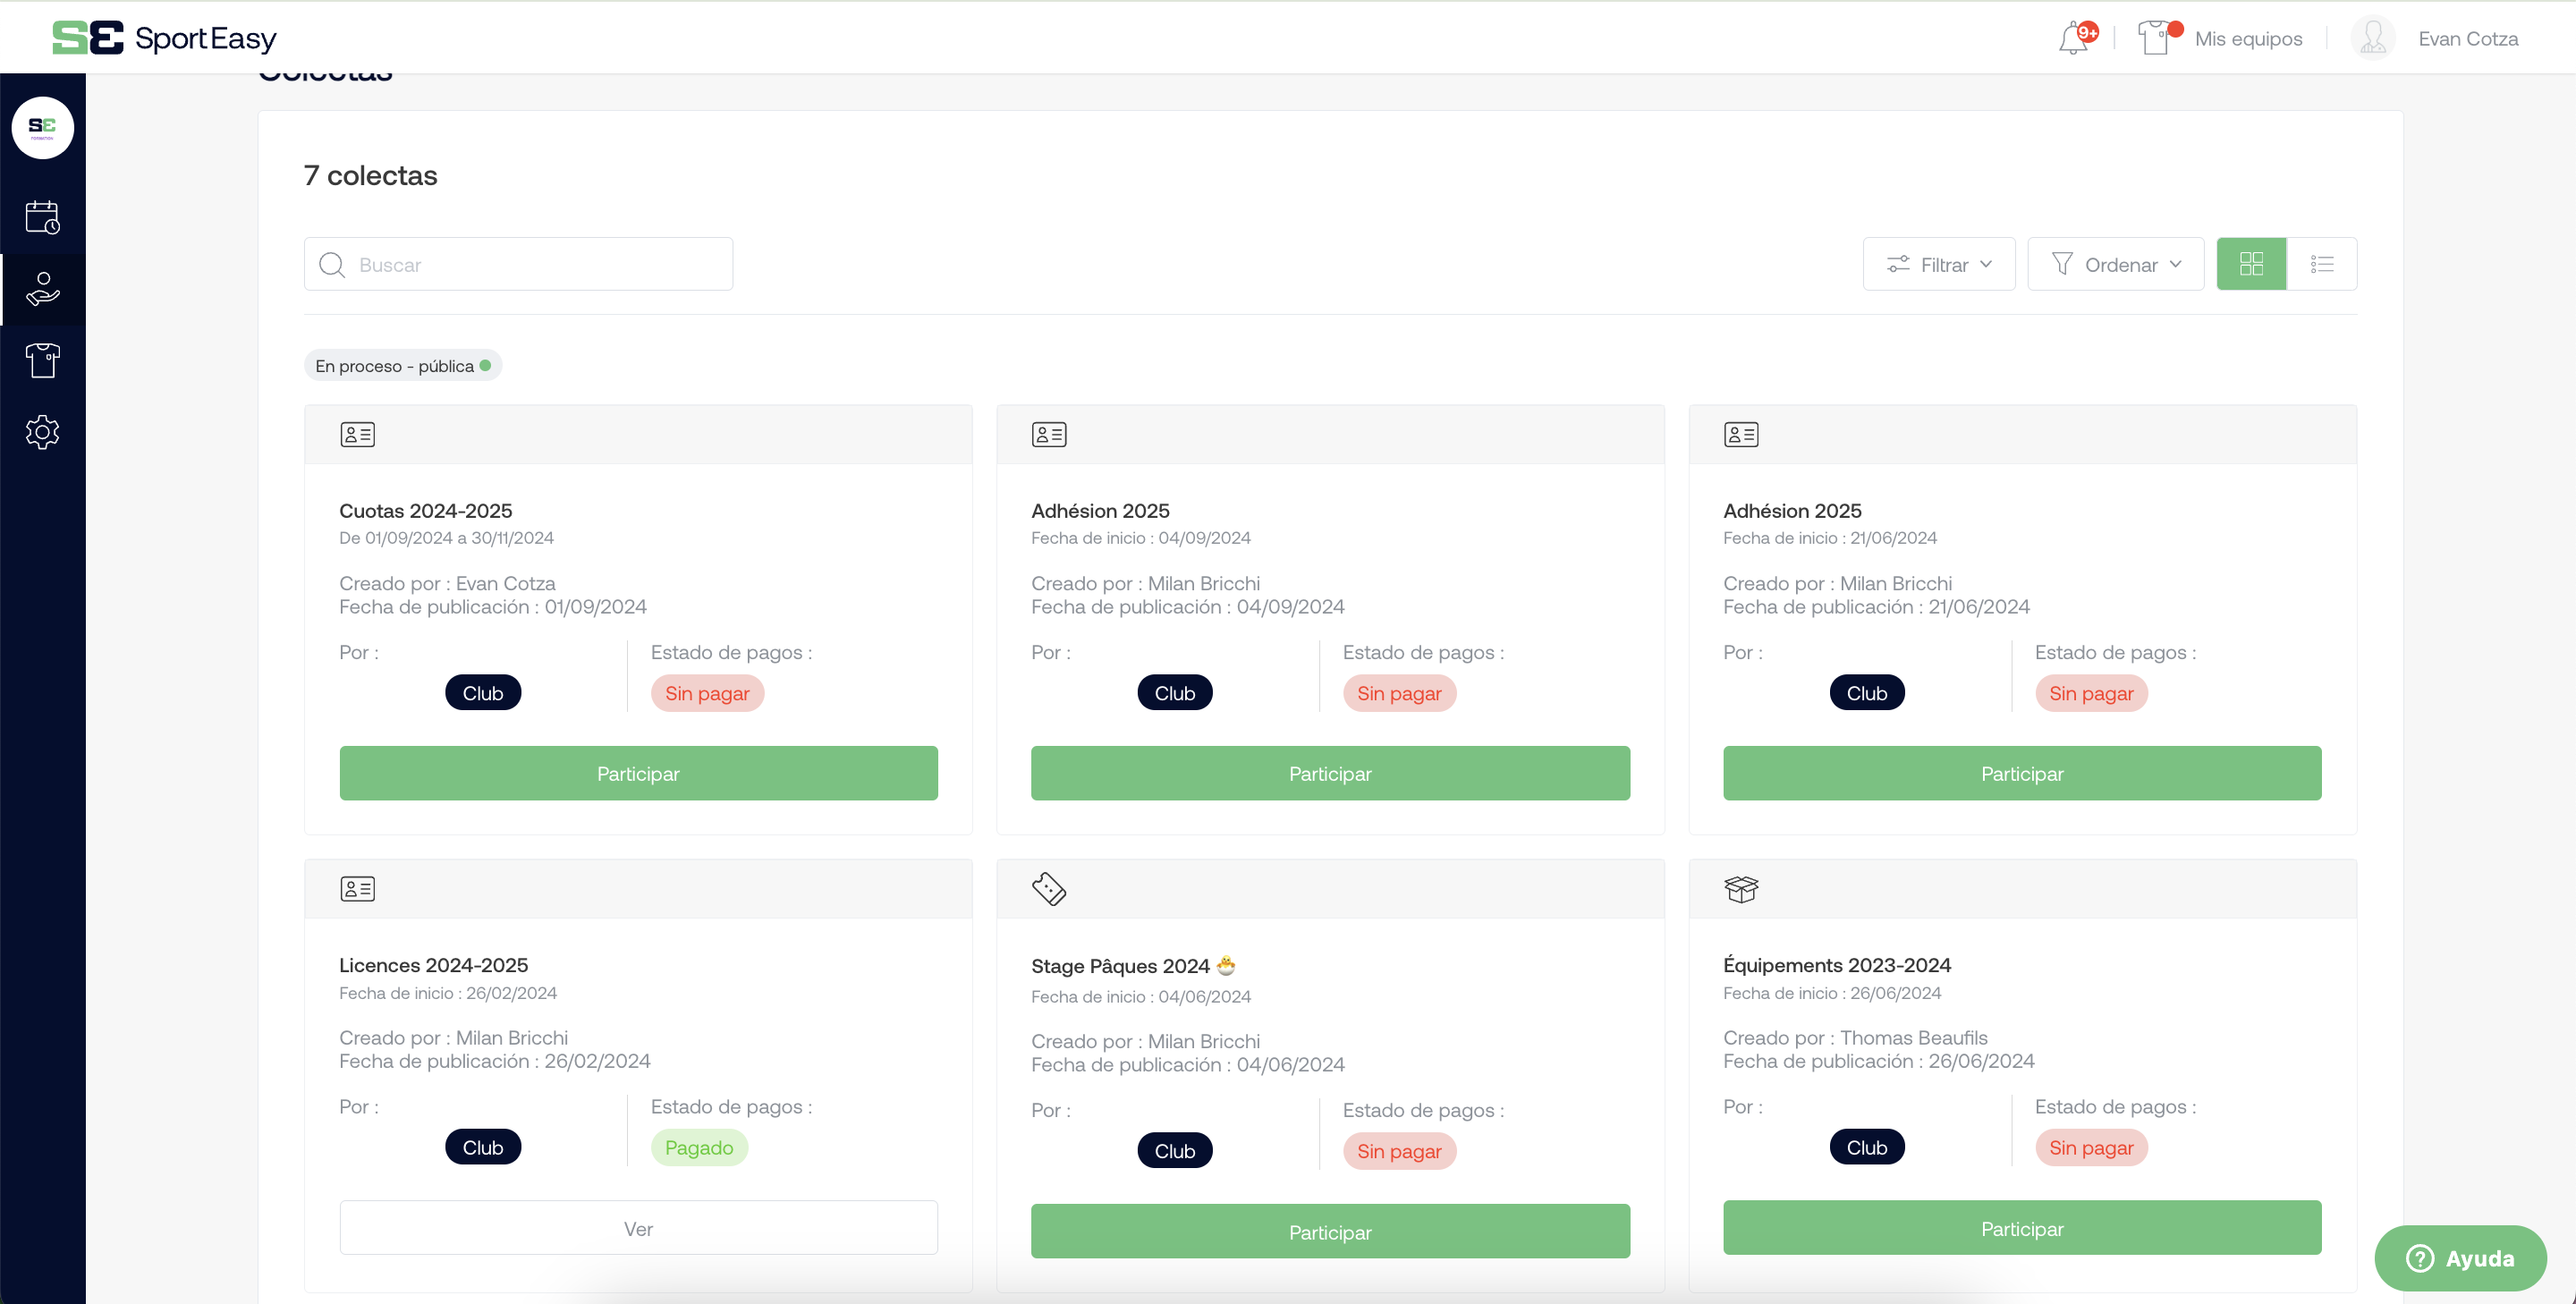Switch to grid view
The width and height of the screenshot is (2576, 1304).
tap(2251, 264)
